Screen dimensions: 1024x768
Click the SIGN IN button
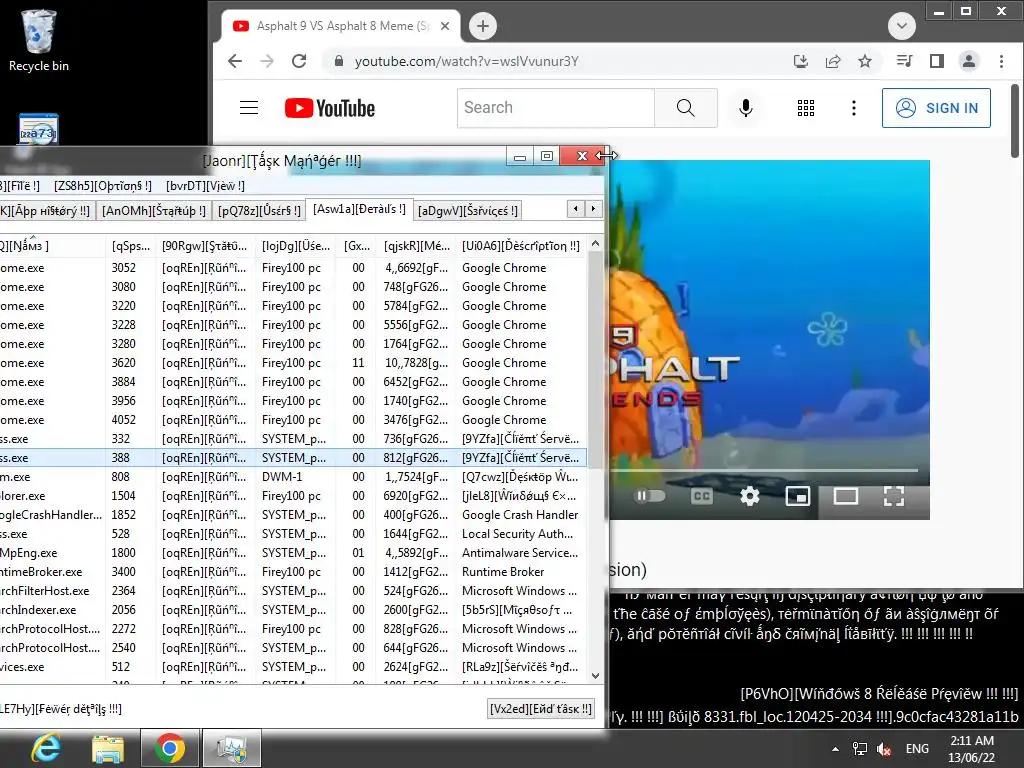[936, 108]
